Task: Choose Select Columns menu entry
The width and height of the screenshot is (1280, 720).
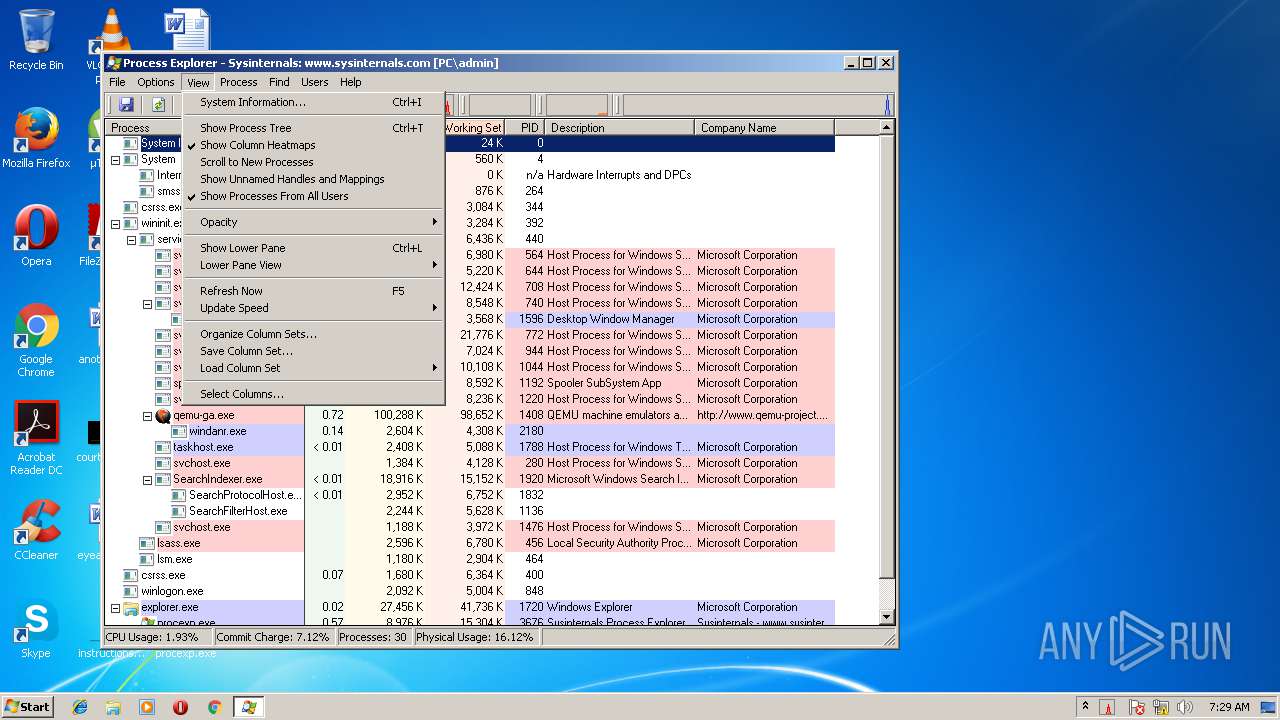Action: coord(314,394)
